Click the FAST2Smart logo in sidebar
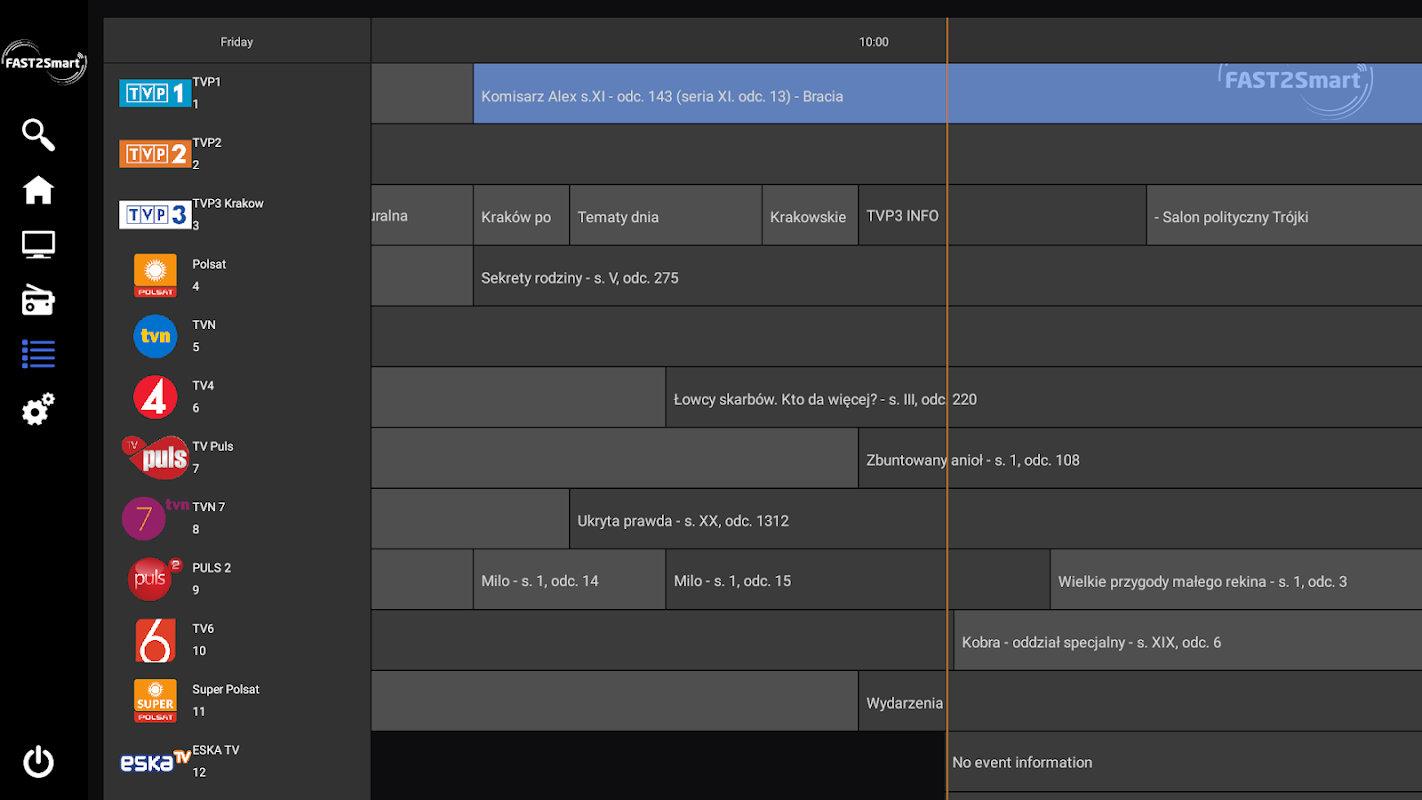Screen dimensions: 1422x800 [44, 62]
